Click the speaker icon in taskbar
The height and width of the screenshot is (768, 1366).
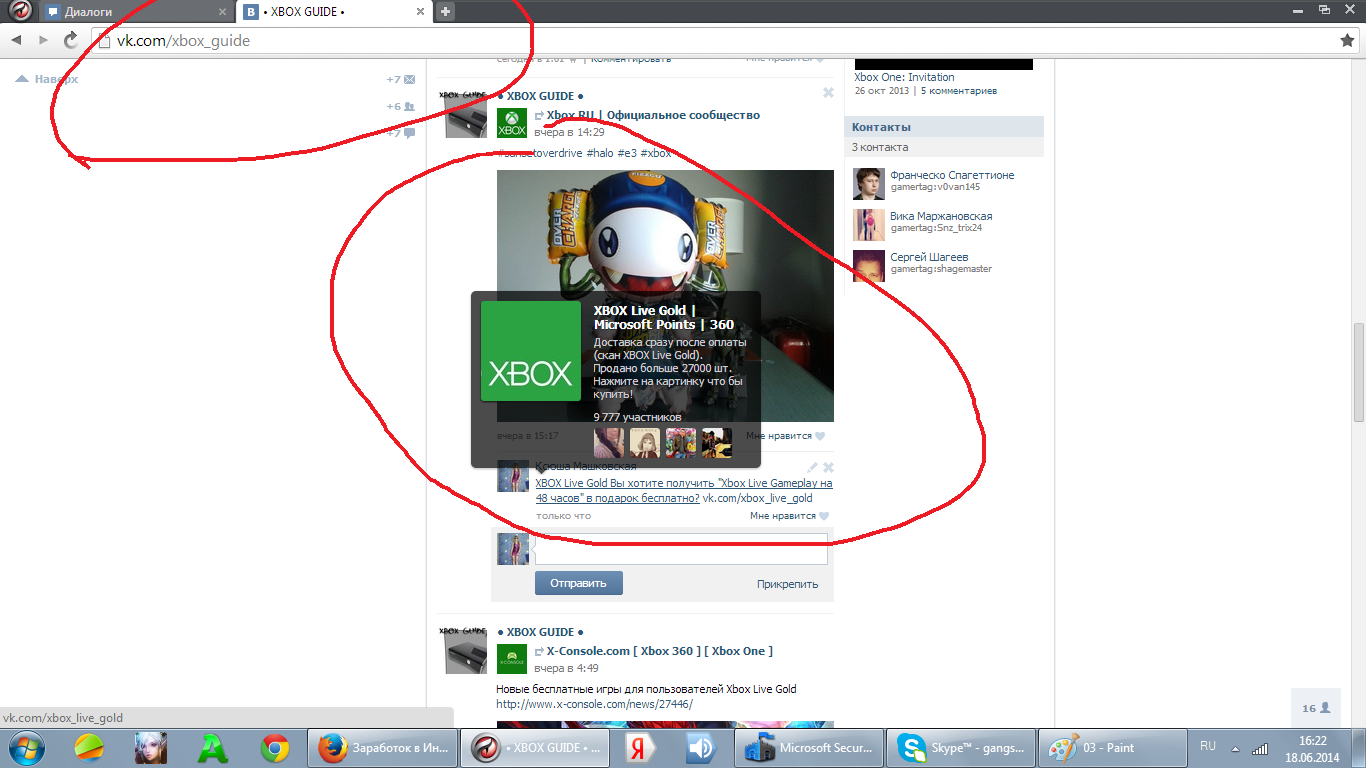[700, 747]
